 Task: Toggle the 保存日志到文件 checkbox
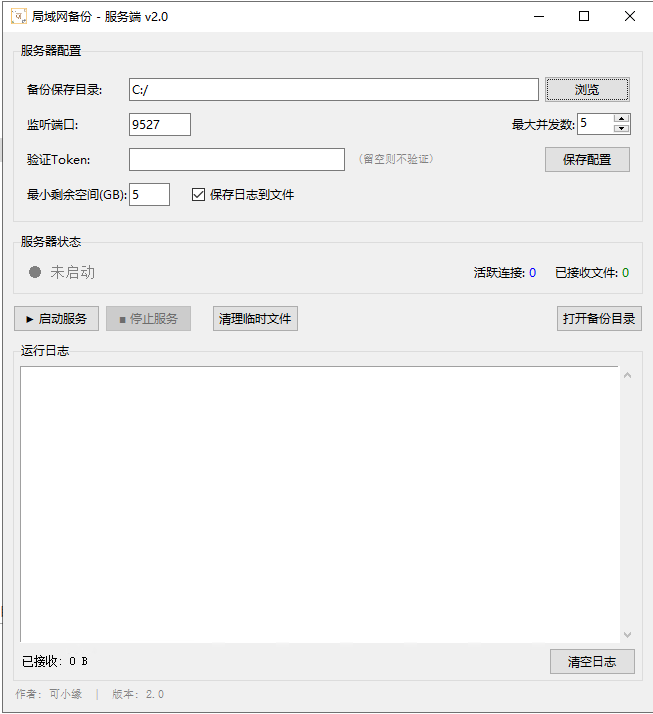pos(198,195)
